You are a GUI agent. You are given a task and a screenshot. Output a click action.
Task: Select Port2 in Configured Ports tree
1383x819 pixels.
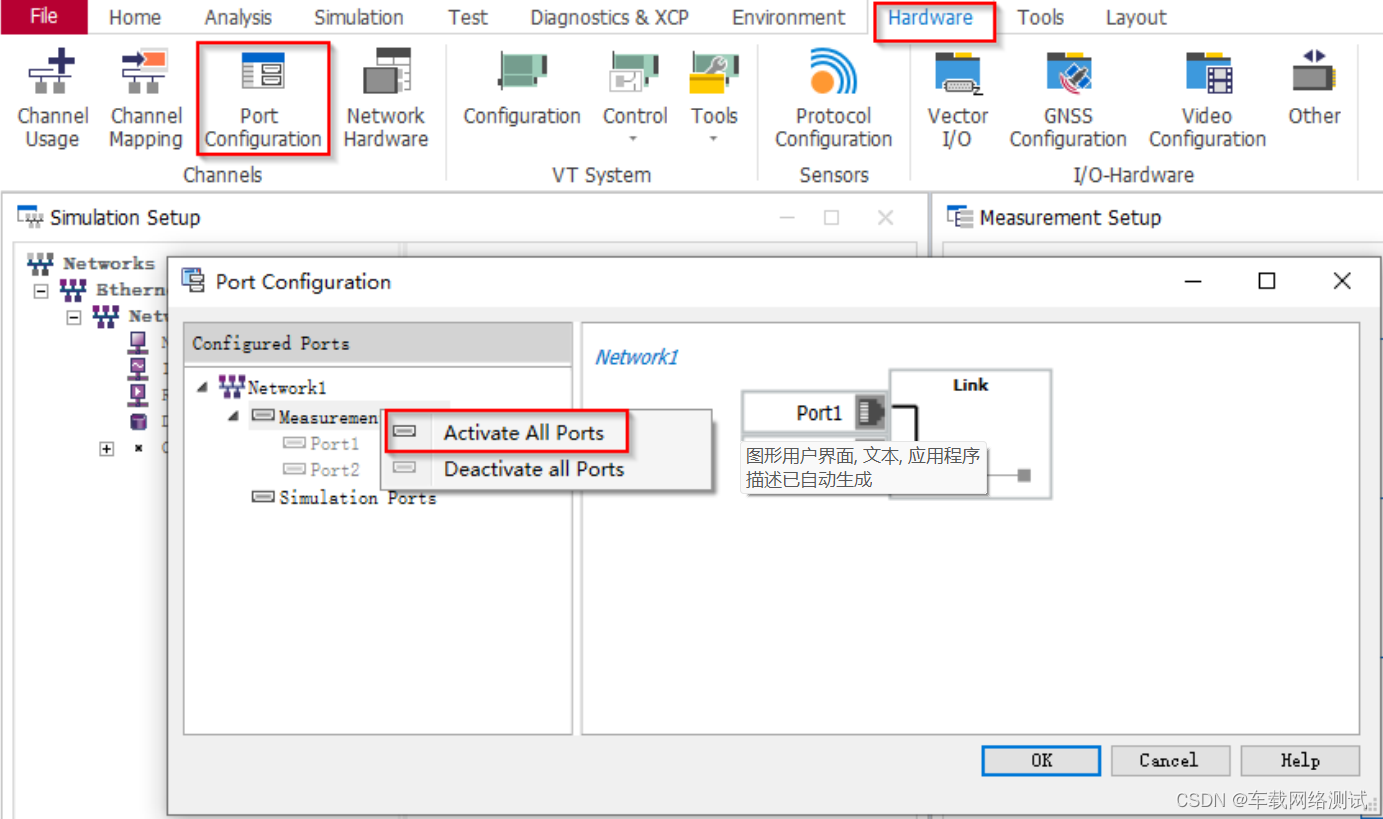[334, 469]
